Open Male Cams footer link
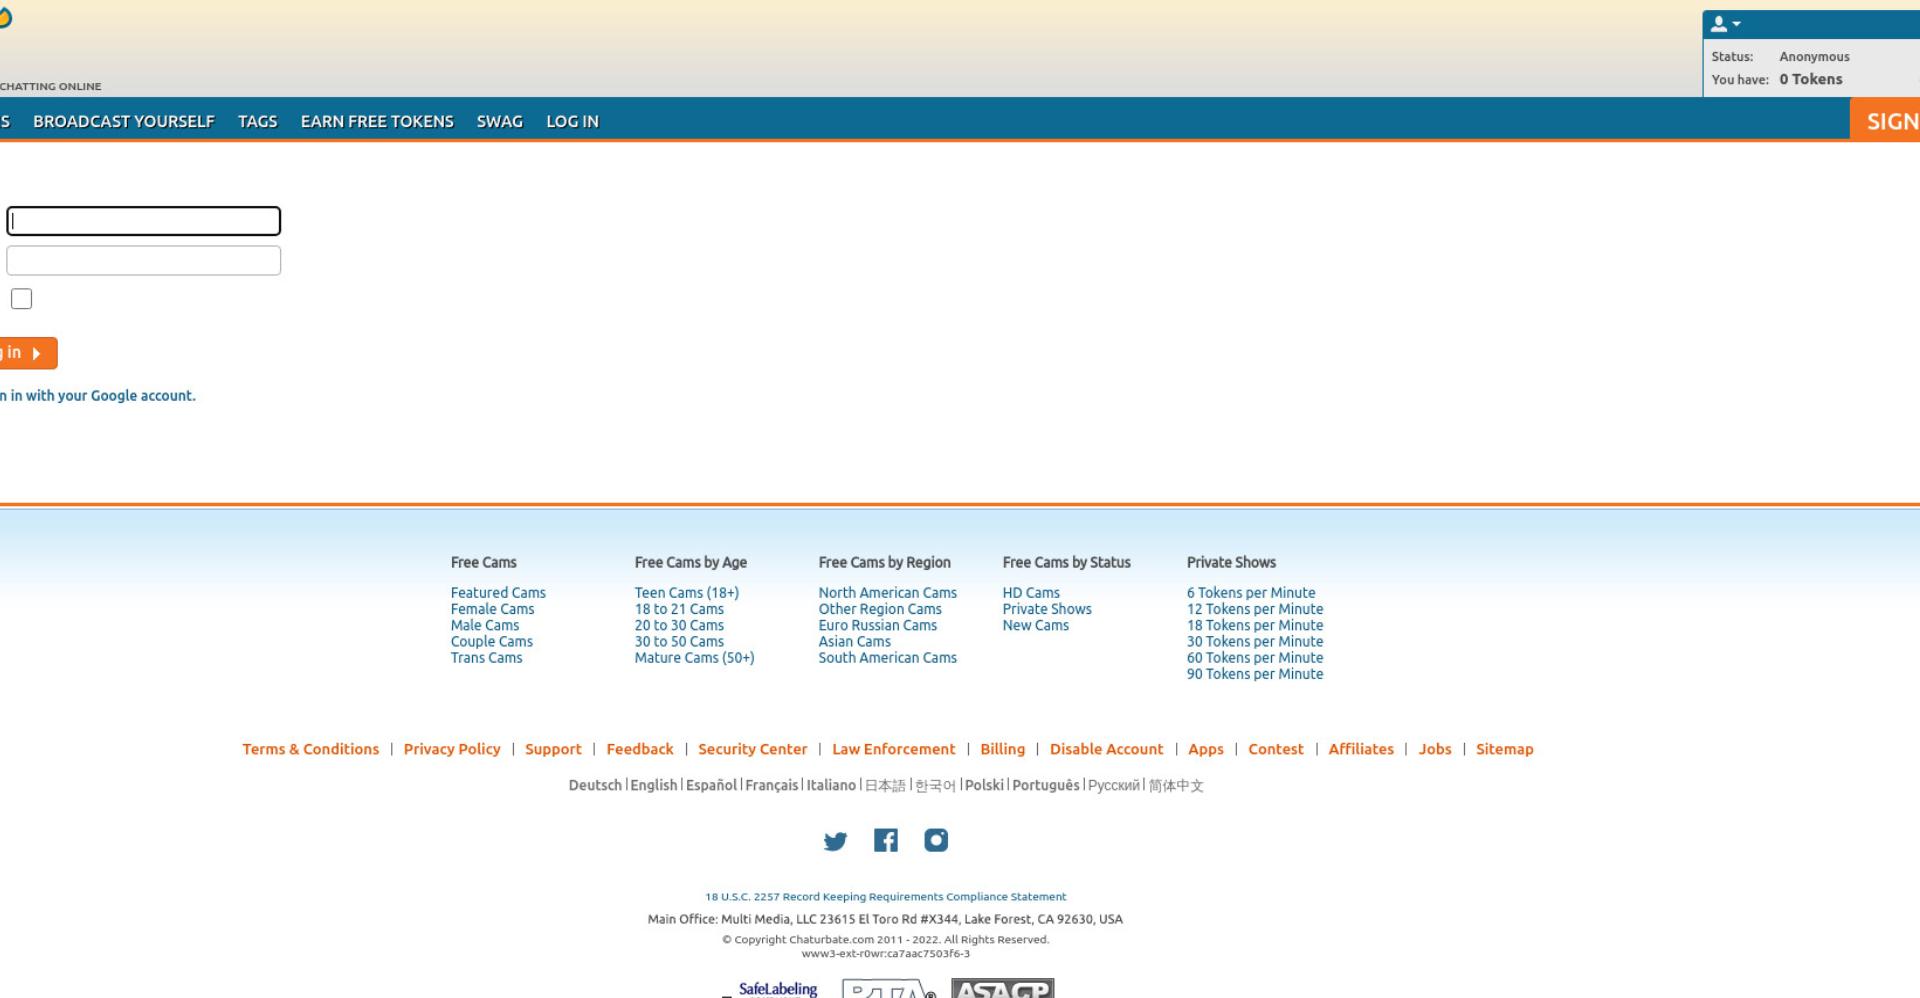 (485, 625)
